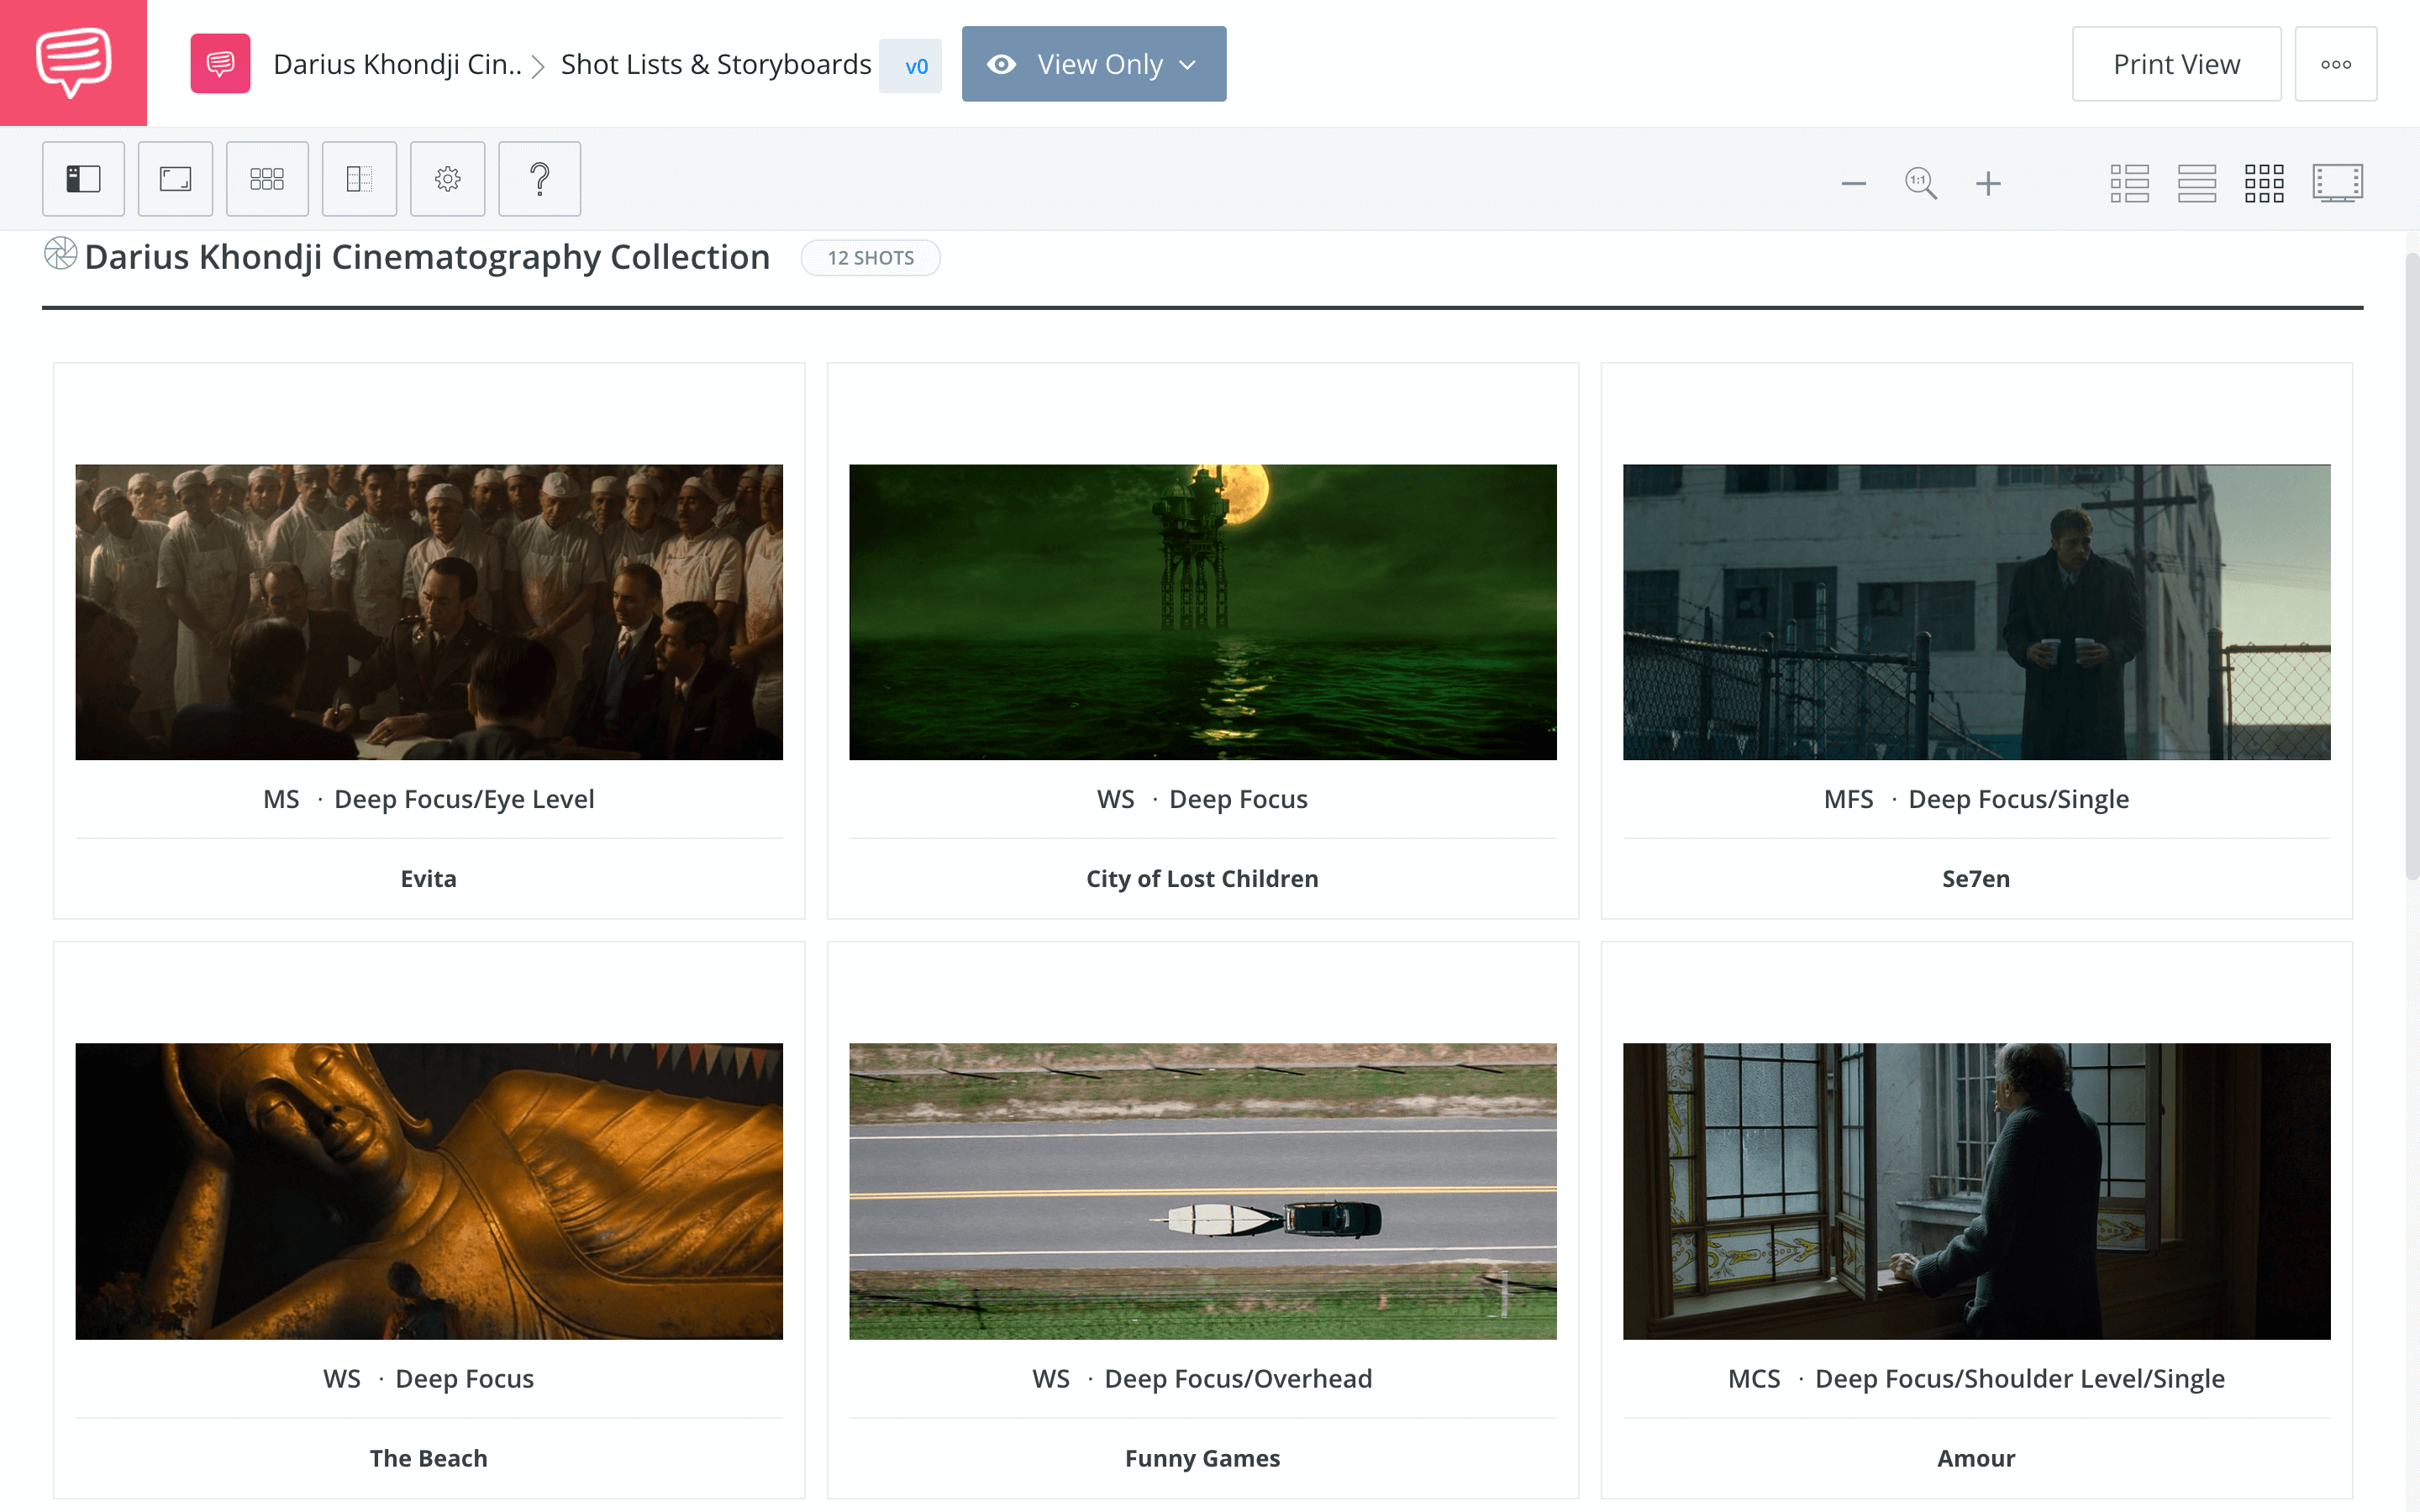Viewport: 2420px width, 1512px height.
Task: Click the v0 version badge
Action: [x=910, y=66]
